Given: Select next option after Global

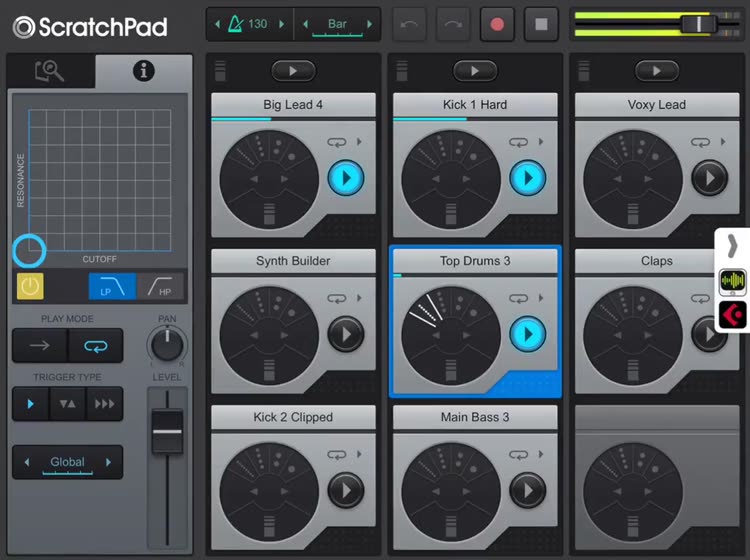Looking at the screenshot, I should [109, 462].
